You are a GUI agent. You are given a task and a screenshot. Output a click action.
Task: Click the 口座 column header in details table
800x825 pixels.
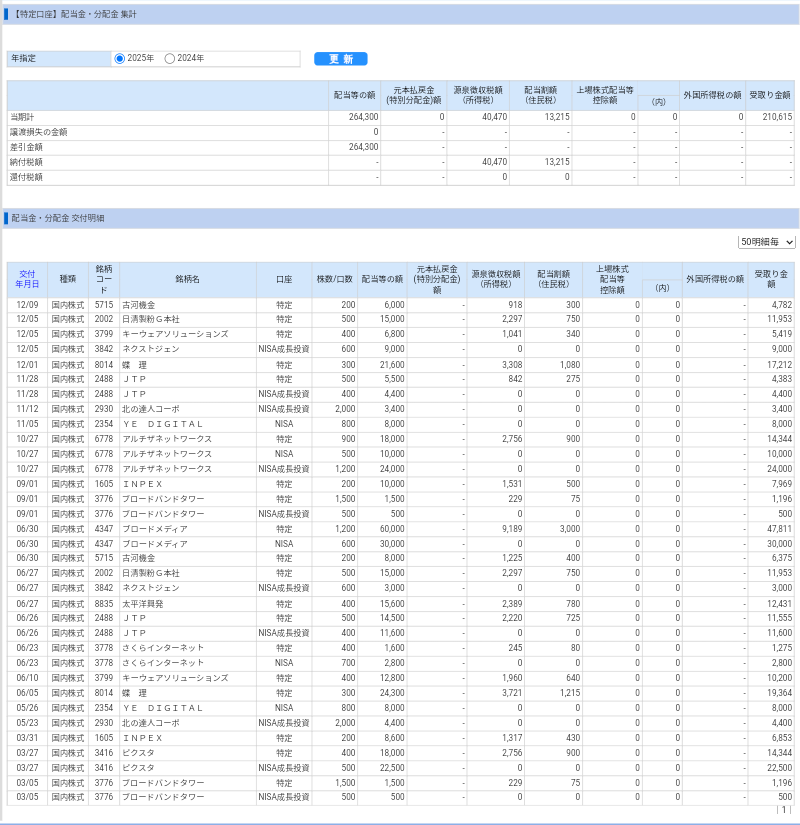(x=284, y=279)
